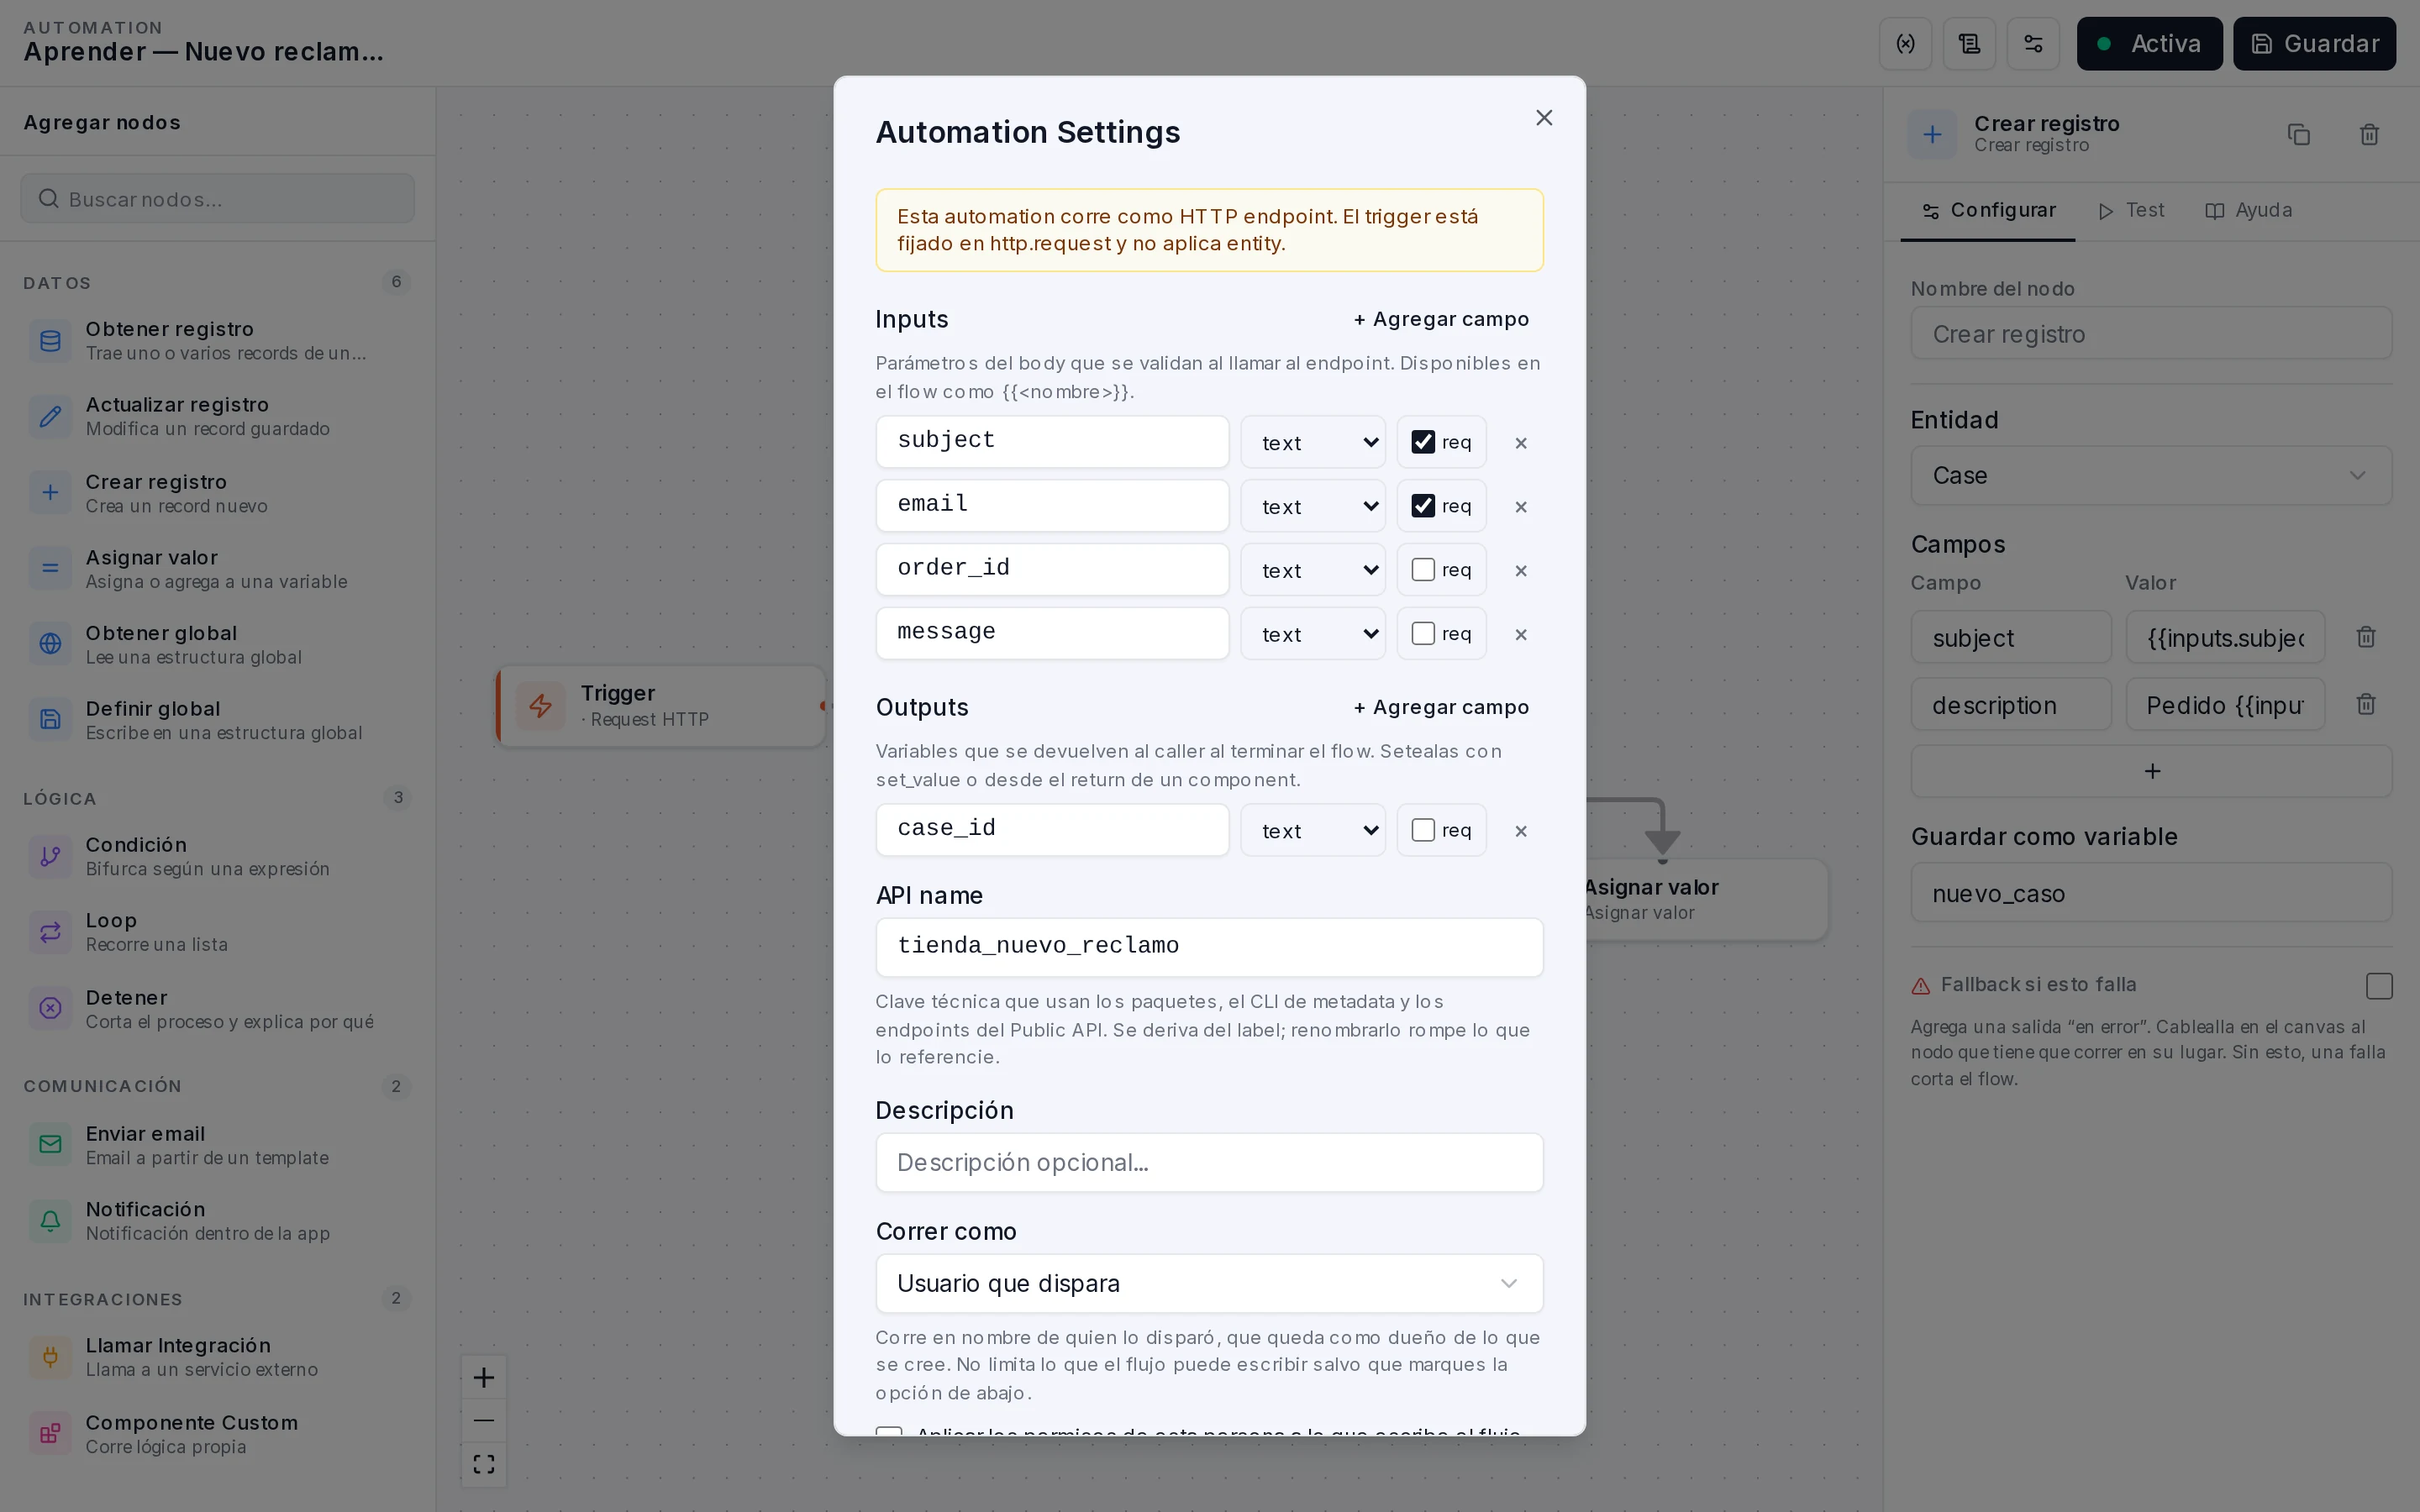The image size is (2420, 1512).
Task: Uncheck required for subject input
Action: pyautogui.click(x=1423, y=442)
